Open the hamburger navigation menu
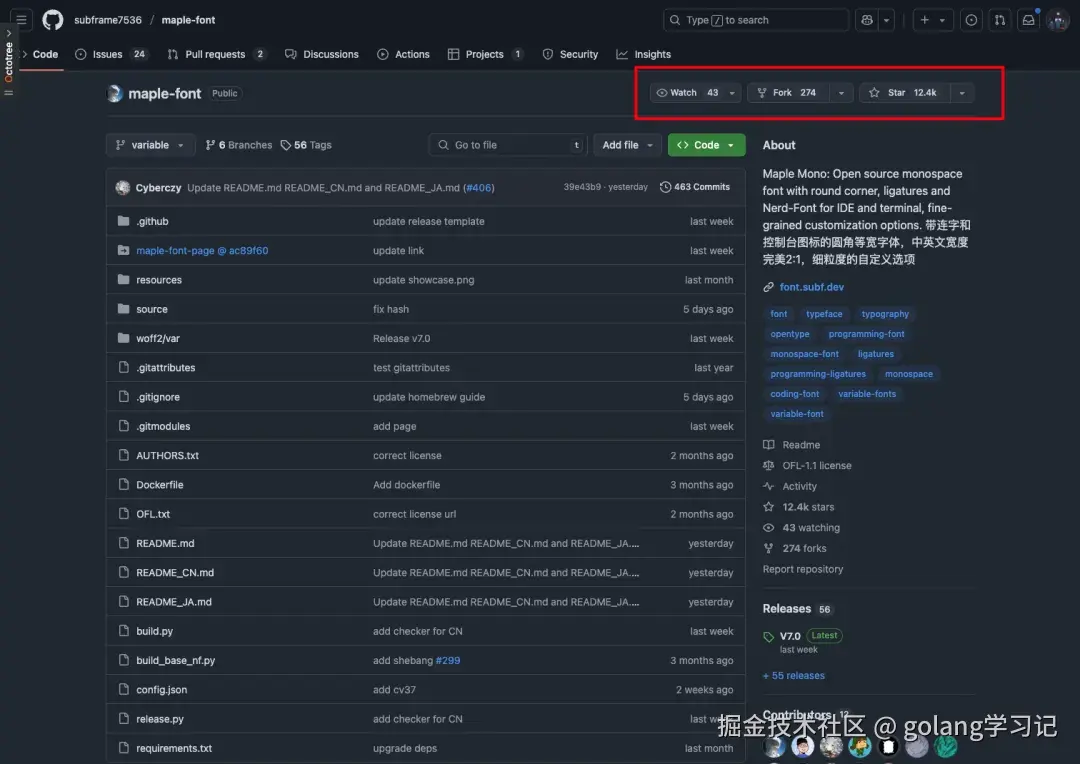The width and height of the screenshot is (1080, 764). [21, 20]
